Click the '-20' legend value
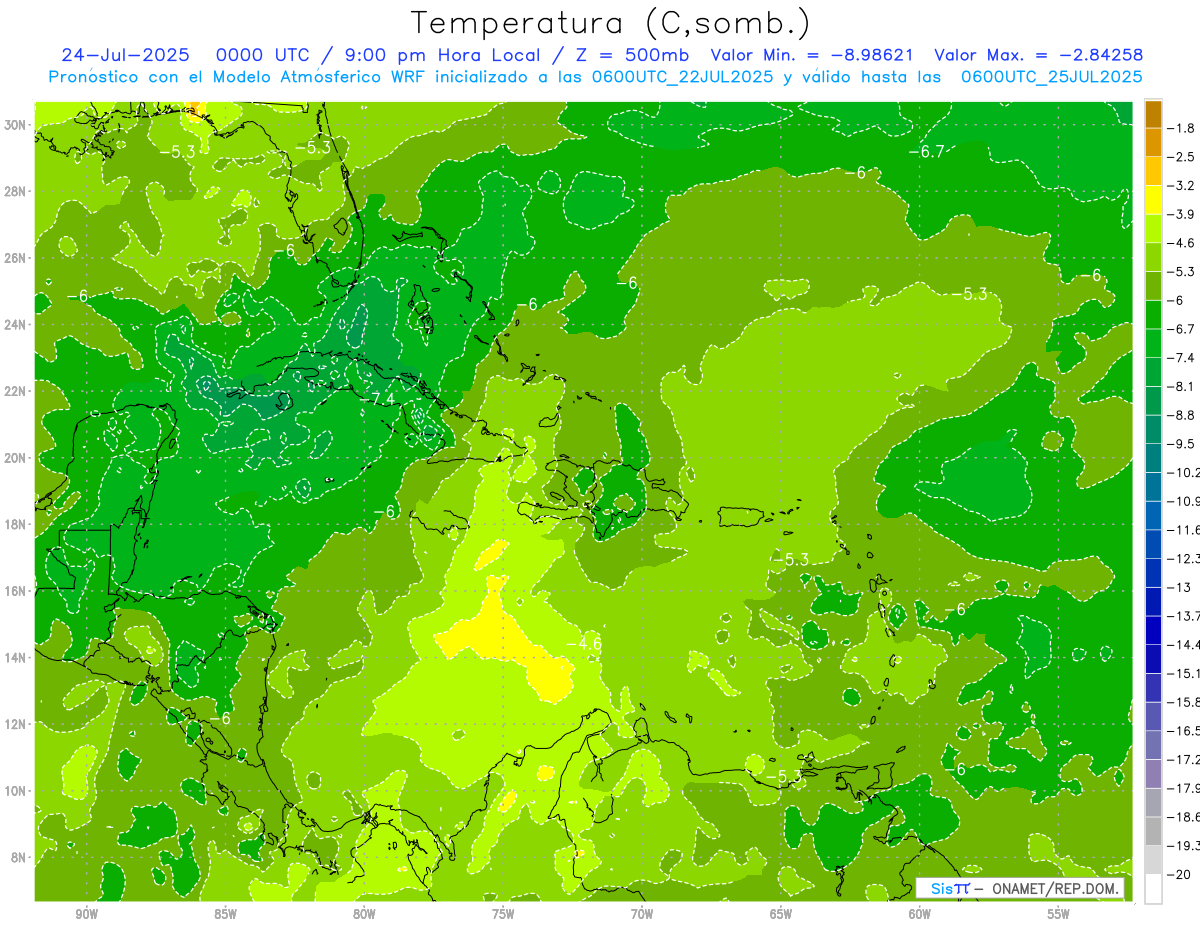The width and height of the screenshot is (1200, 927). pyautogui.click(x=1179, y=874)
